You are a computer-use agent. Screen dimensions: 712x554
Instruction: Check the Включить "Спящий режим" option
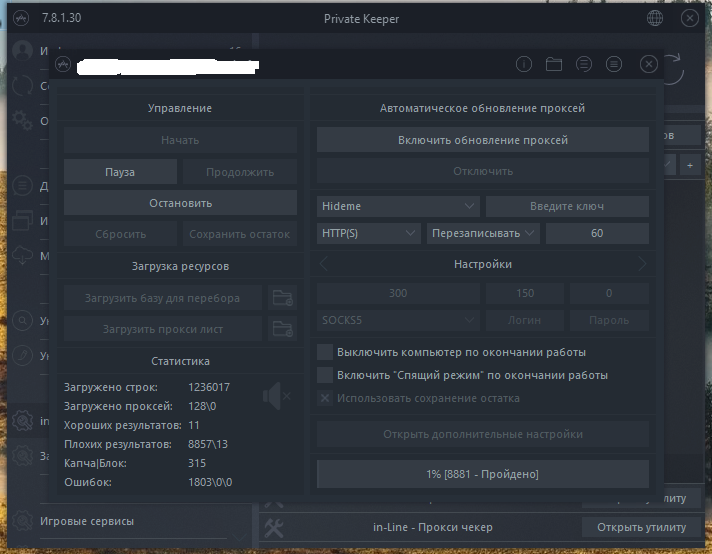tap(325, 375)
